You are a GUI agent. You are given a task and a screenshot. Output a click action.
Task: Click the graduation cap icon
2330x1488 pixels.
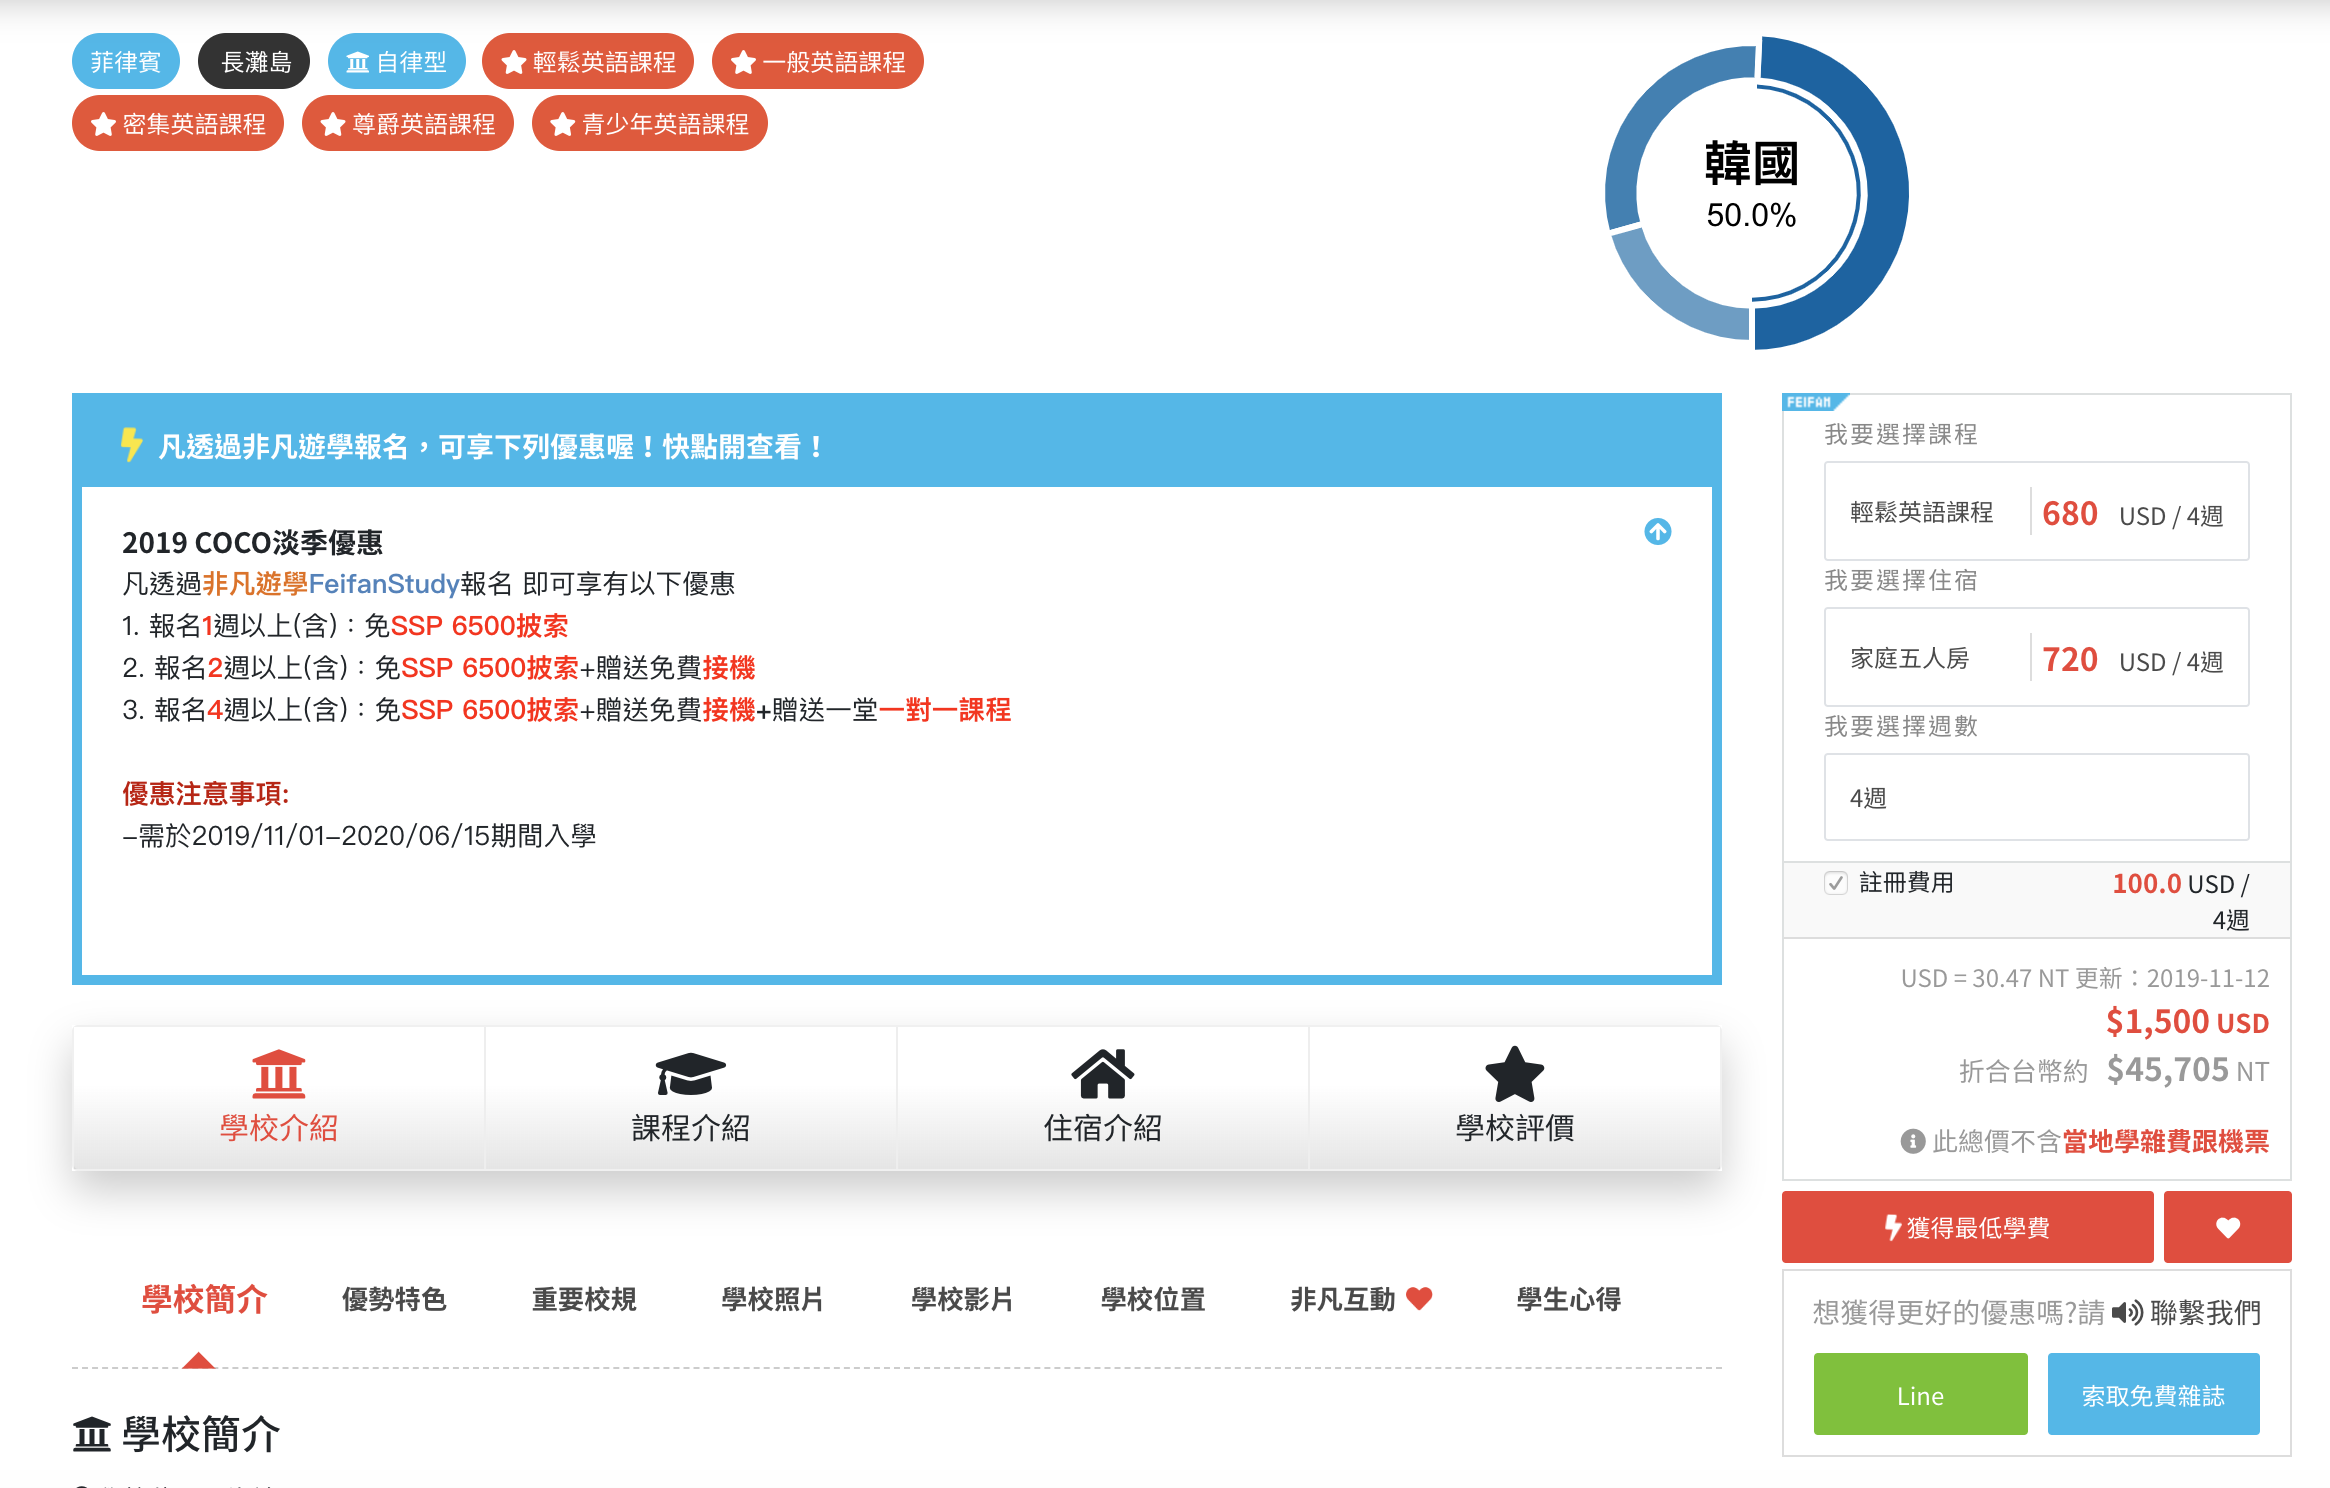pos(690,1073)
